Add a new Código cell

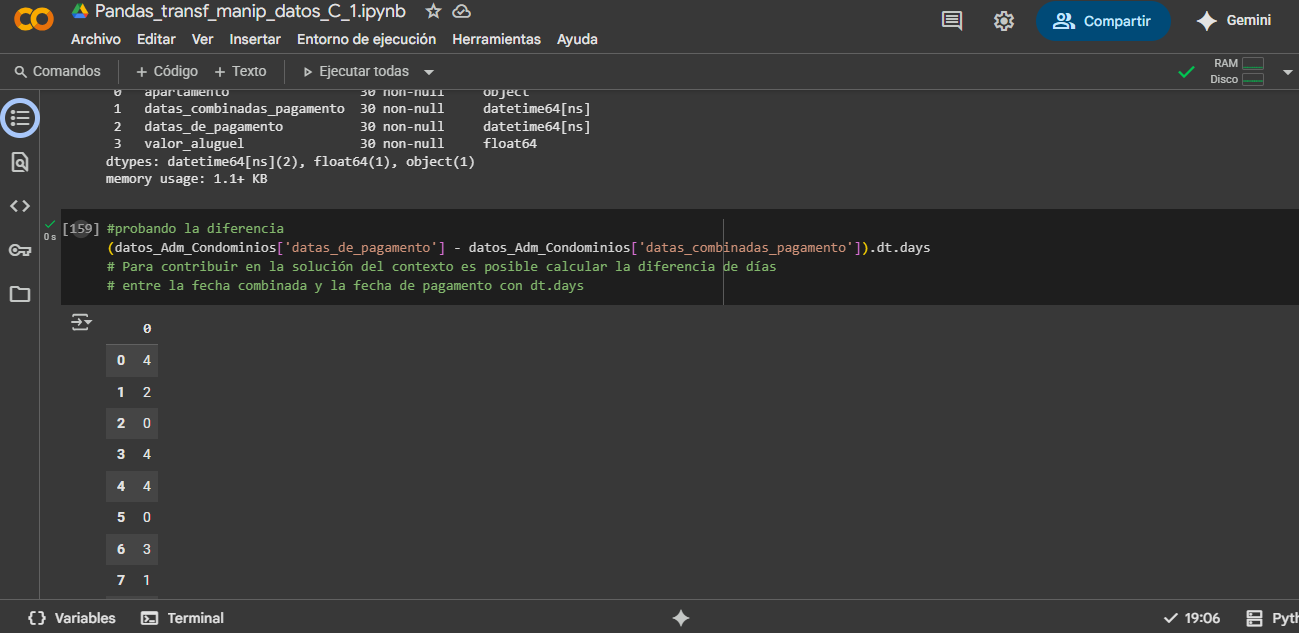click(167, 71)
